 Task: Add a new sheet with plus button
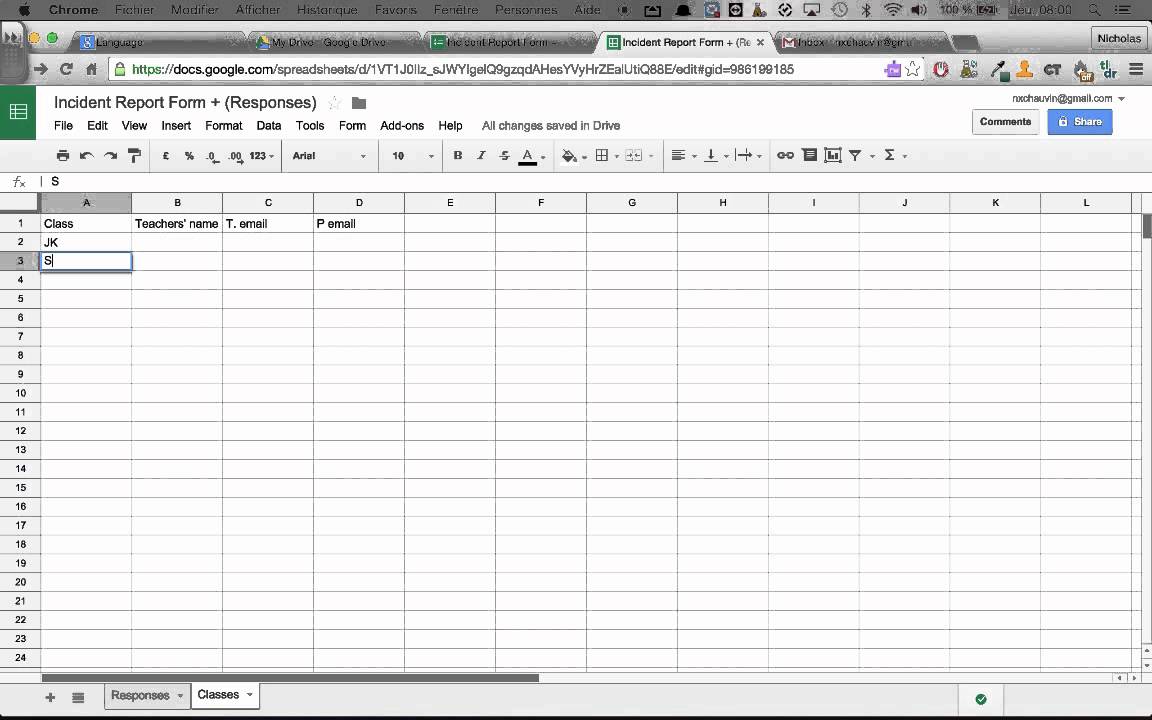pyautogui.click(x=50, y=697)
